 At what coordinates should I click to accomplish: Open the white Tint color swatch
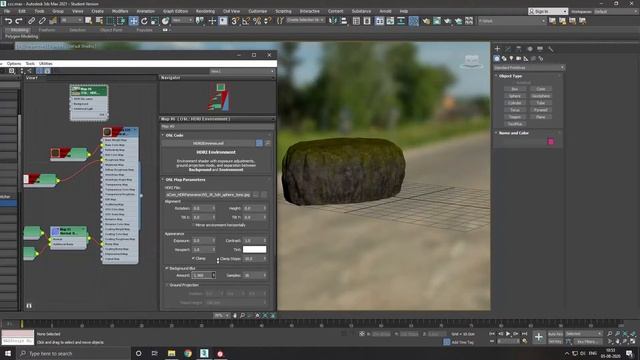pyautogui.click(x=254, y=249)
